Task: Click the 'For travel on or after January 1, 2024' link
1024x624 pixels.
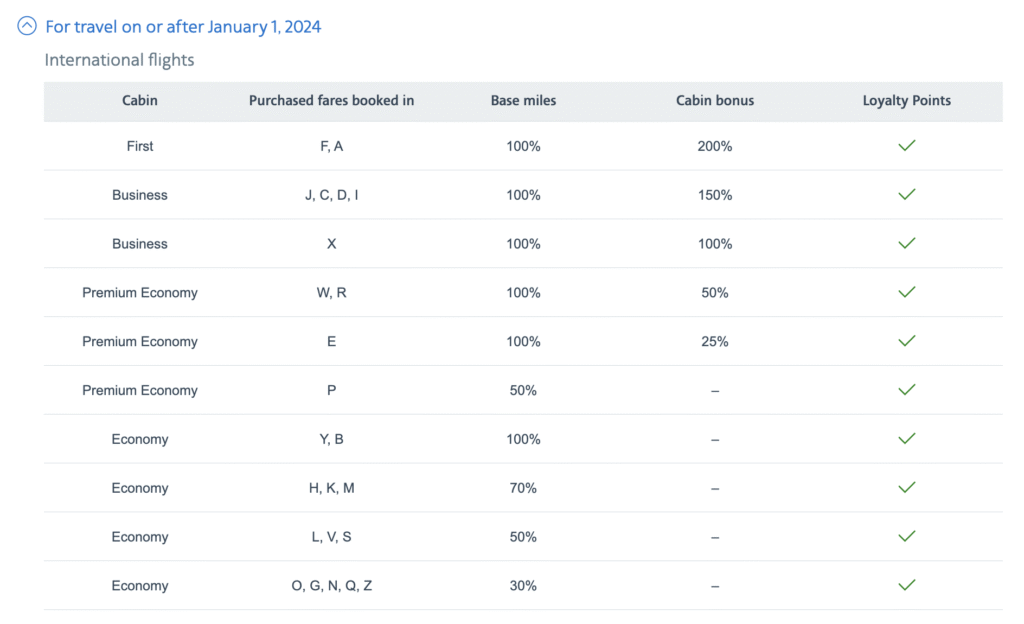Action: click(x=183, y=27)
